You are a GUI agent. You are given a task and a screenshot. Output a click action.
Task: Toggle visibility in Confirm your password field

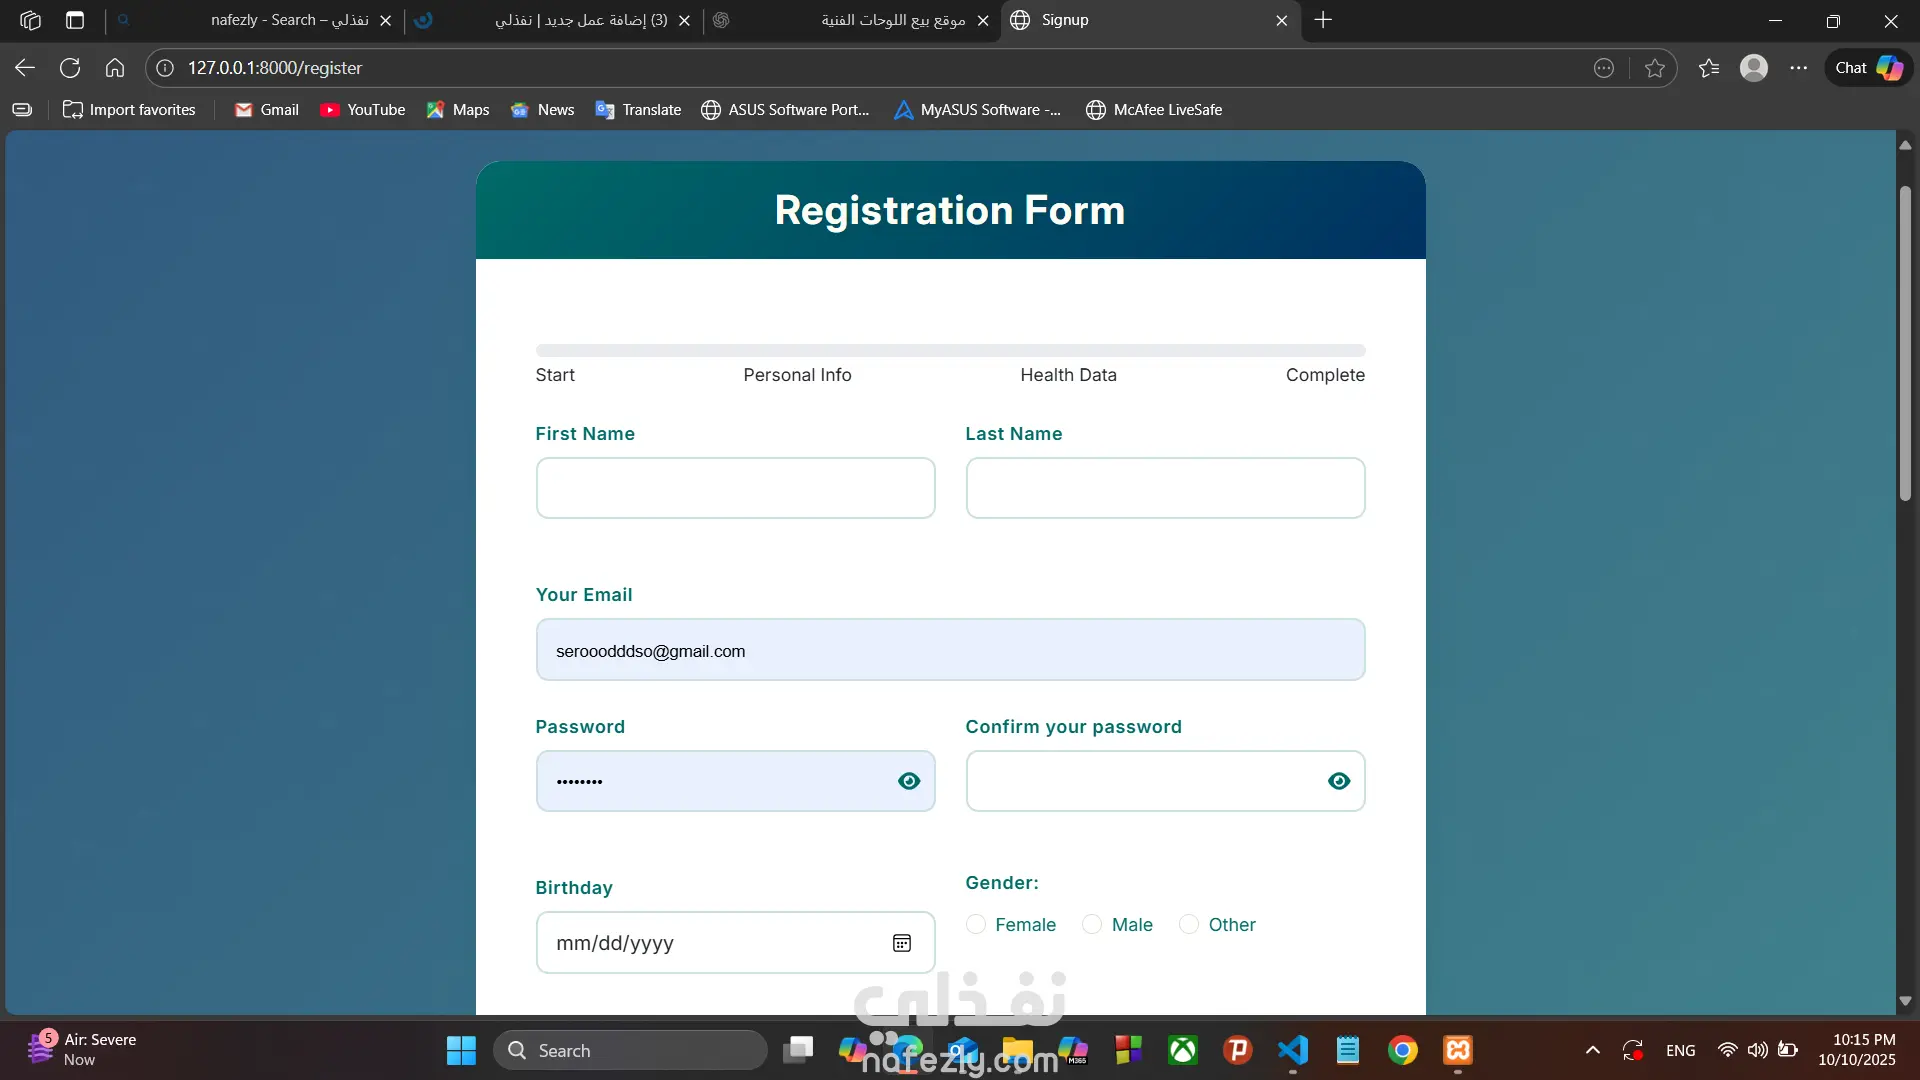pyautogui.click(x=1338, y=781)
